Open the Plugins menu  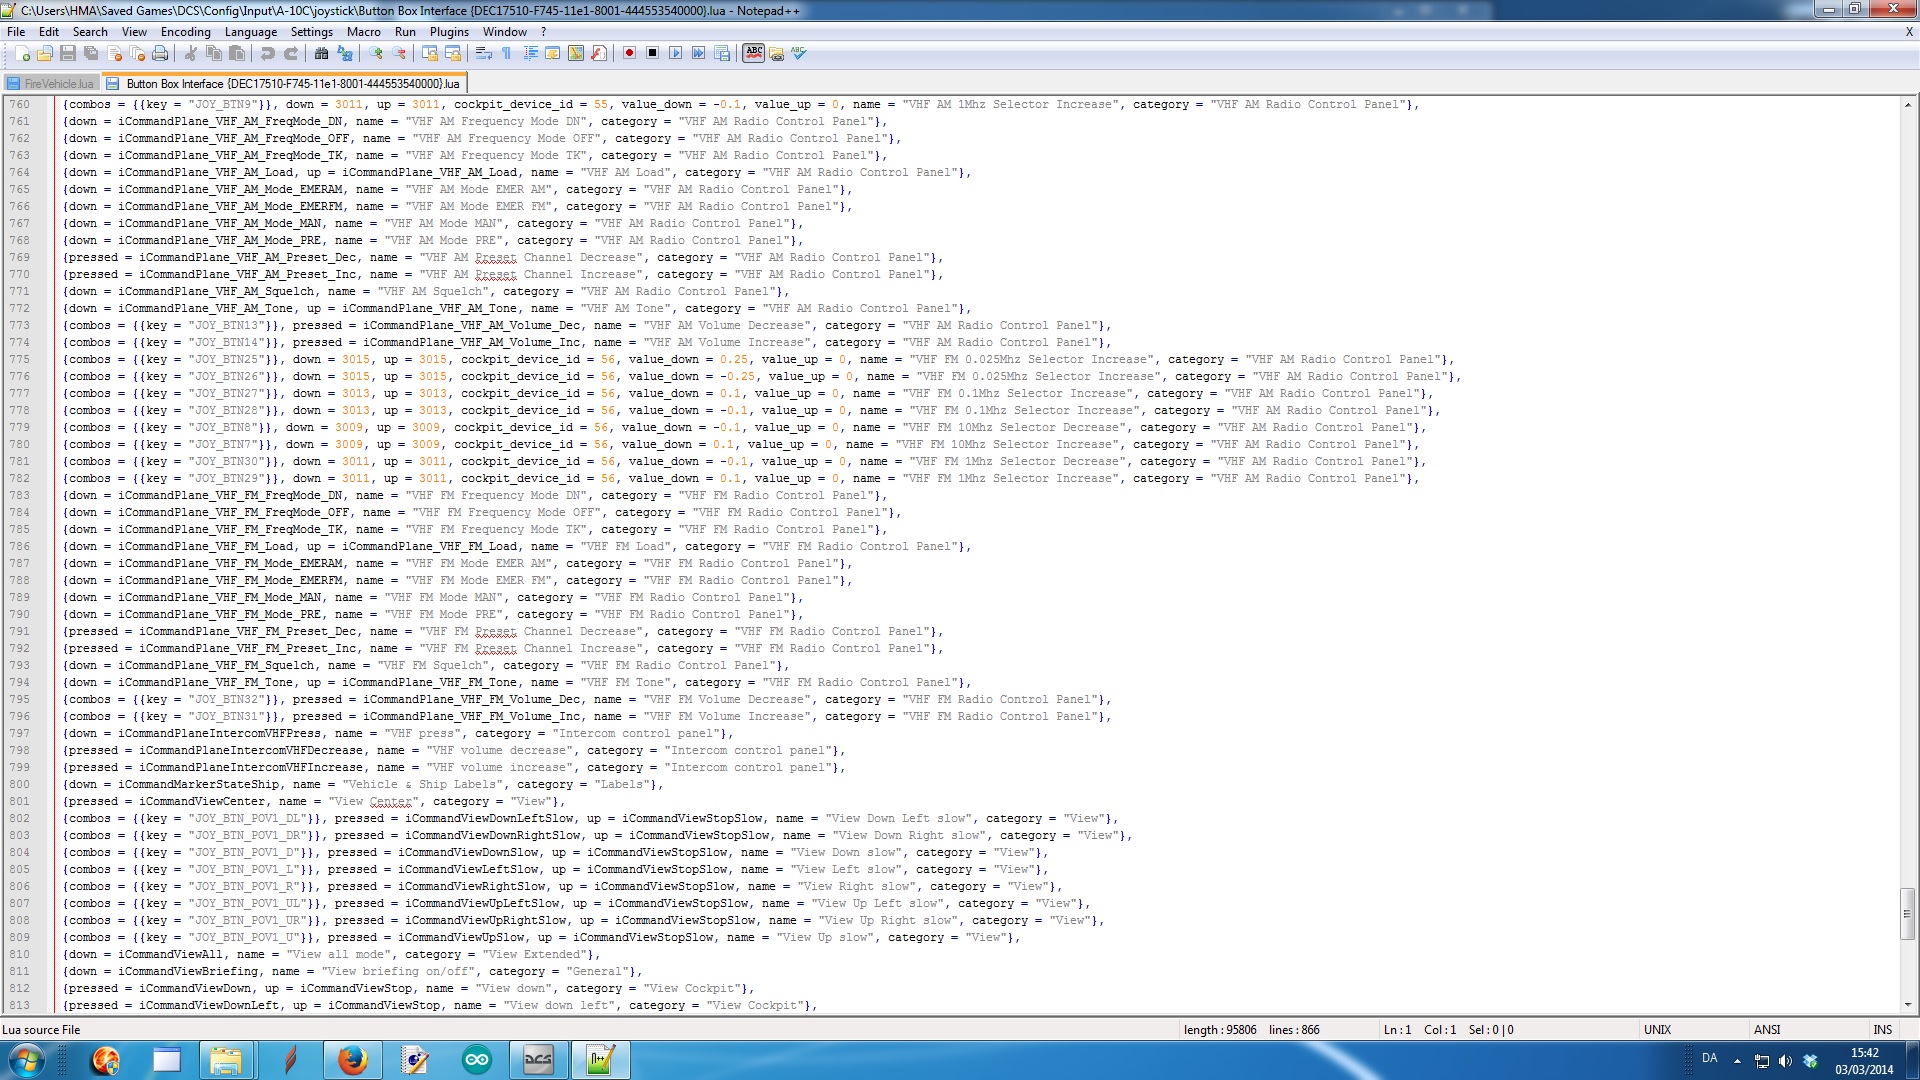click(x=449, y=32)
